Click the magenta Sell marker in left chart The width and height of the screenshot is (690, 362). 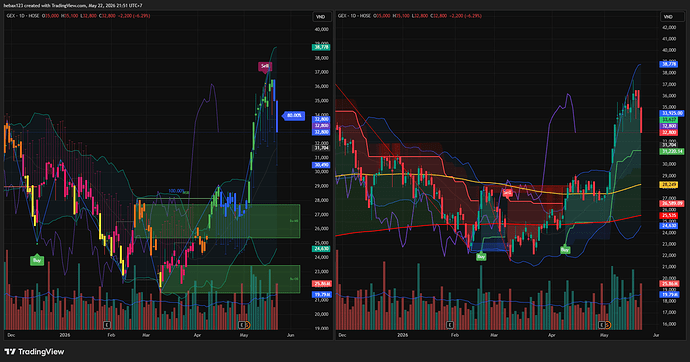click(264, 66)
